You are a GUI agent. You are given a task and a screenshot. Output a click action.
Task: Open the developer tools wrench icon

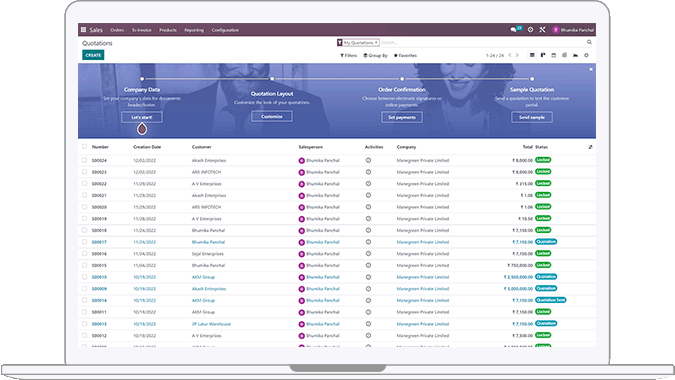pyautogui.click(x=542, y=30)
